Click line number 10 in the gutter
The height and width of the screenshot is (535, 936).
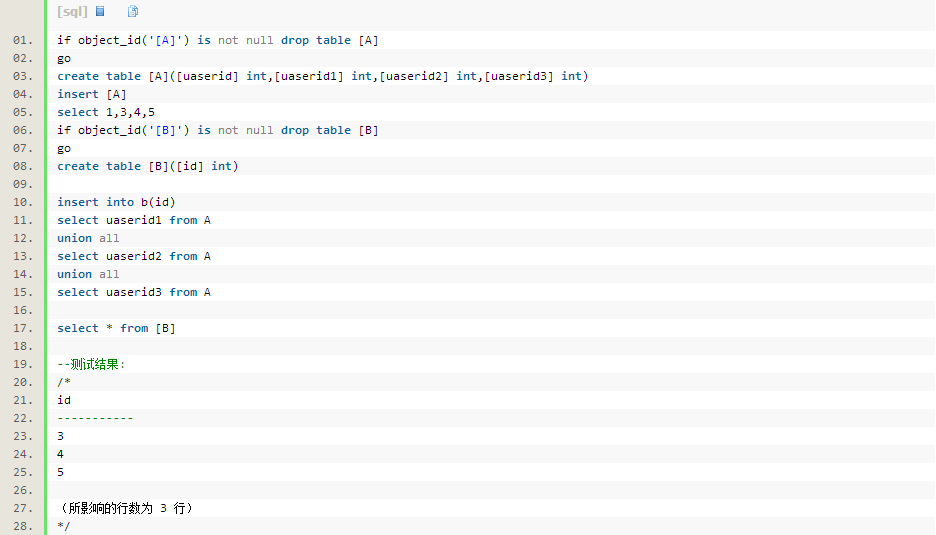coord(23,202)
